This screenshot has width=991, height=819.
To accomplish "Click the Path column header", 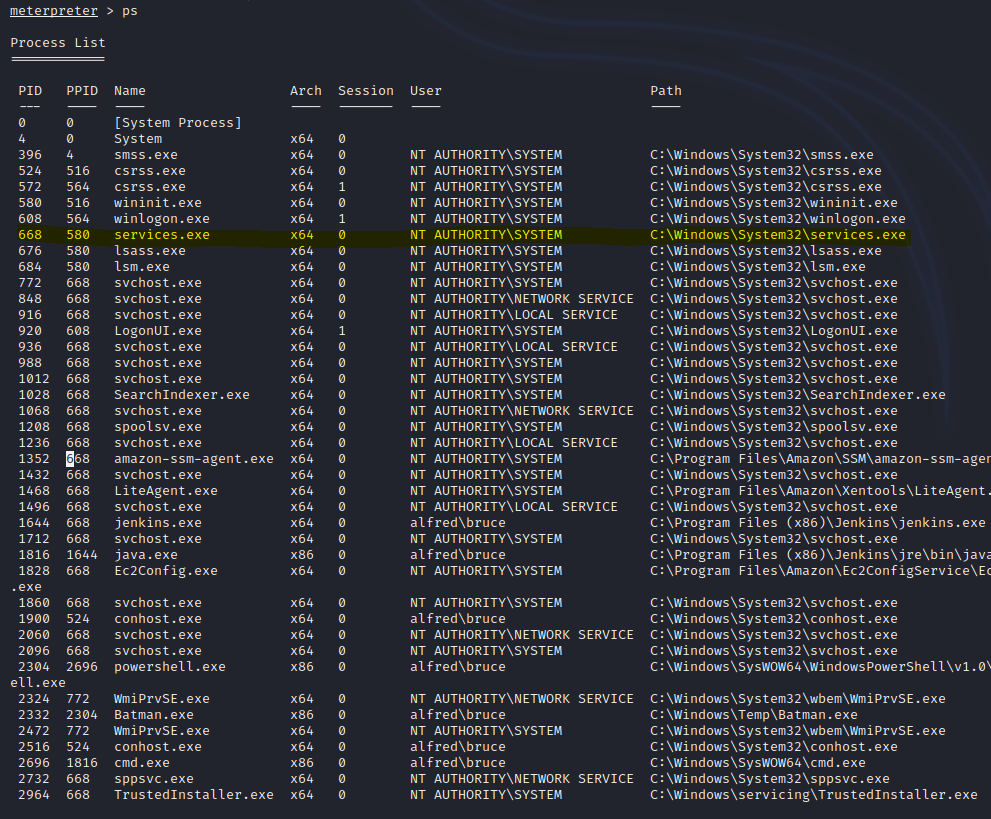I will (666, 91).
